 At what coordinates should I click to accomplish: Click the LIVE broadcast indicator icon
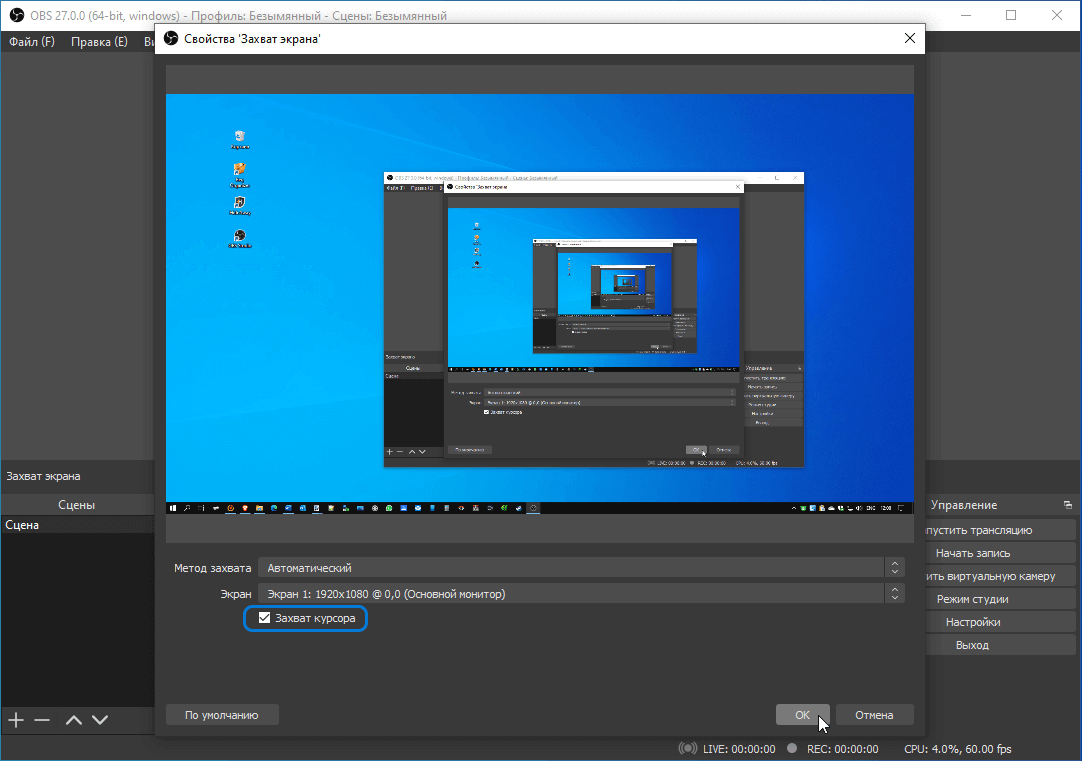689,748
